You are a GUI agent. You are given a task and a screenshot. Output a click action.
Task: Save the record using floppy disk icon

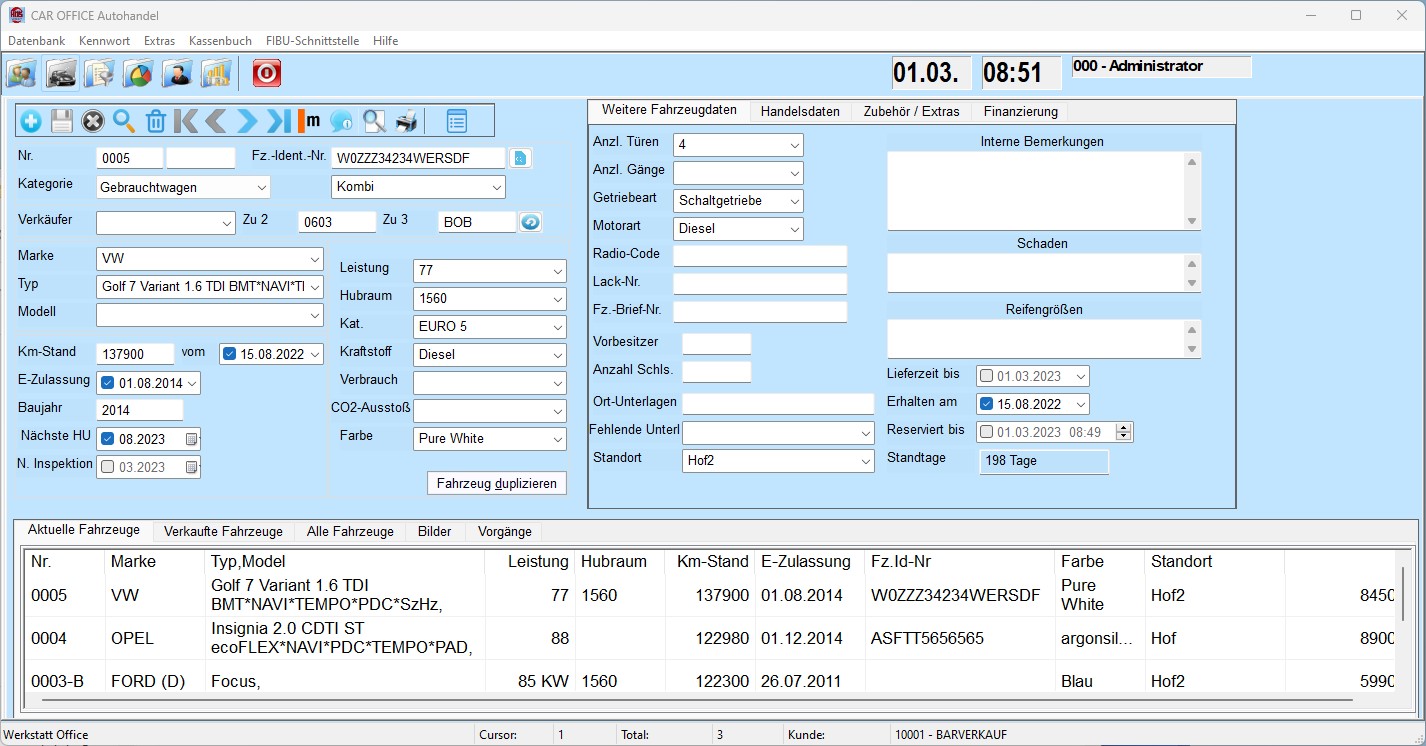coord(62,122)
